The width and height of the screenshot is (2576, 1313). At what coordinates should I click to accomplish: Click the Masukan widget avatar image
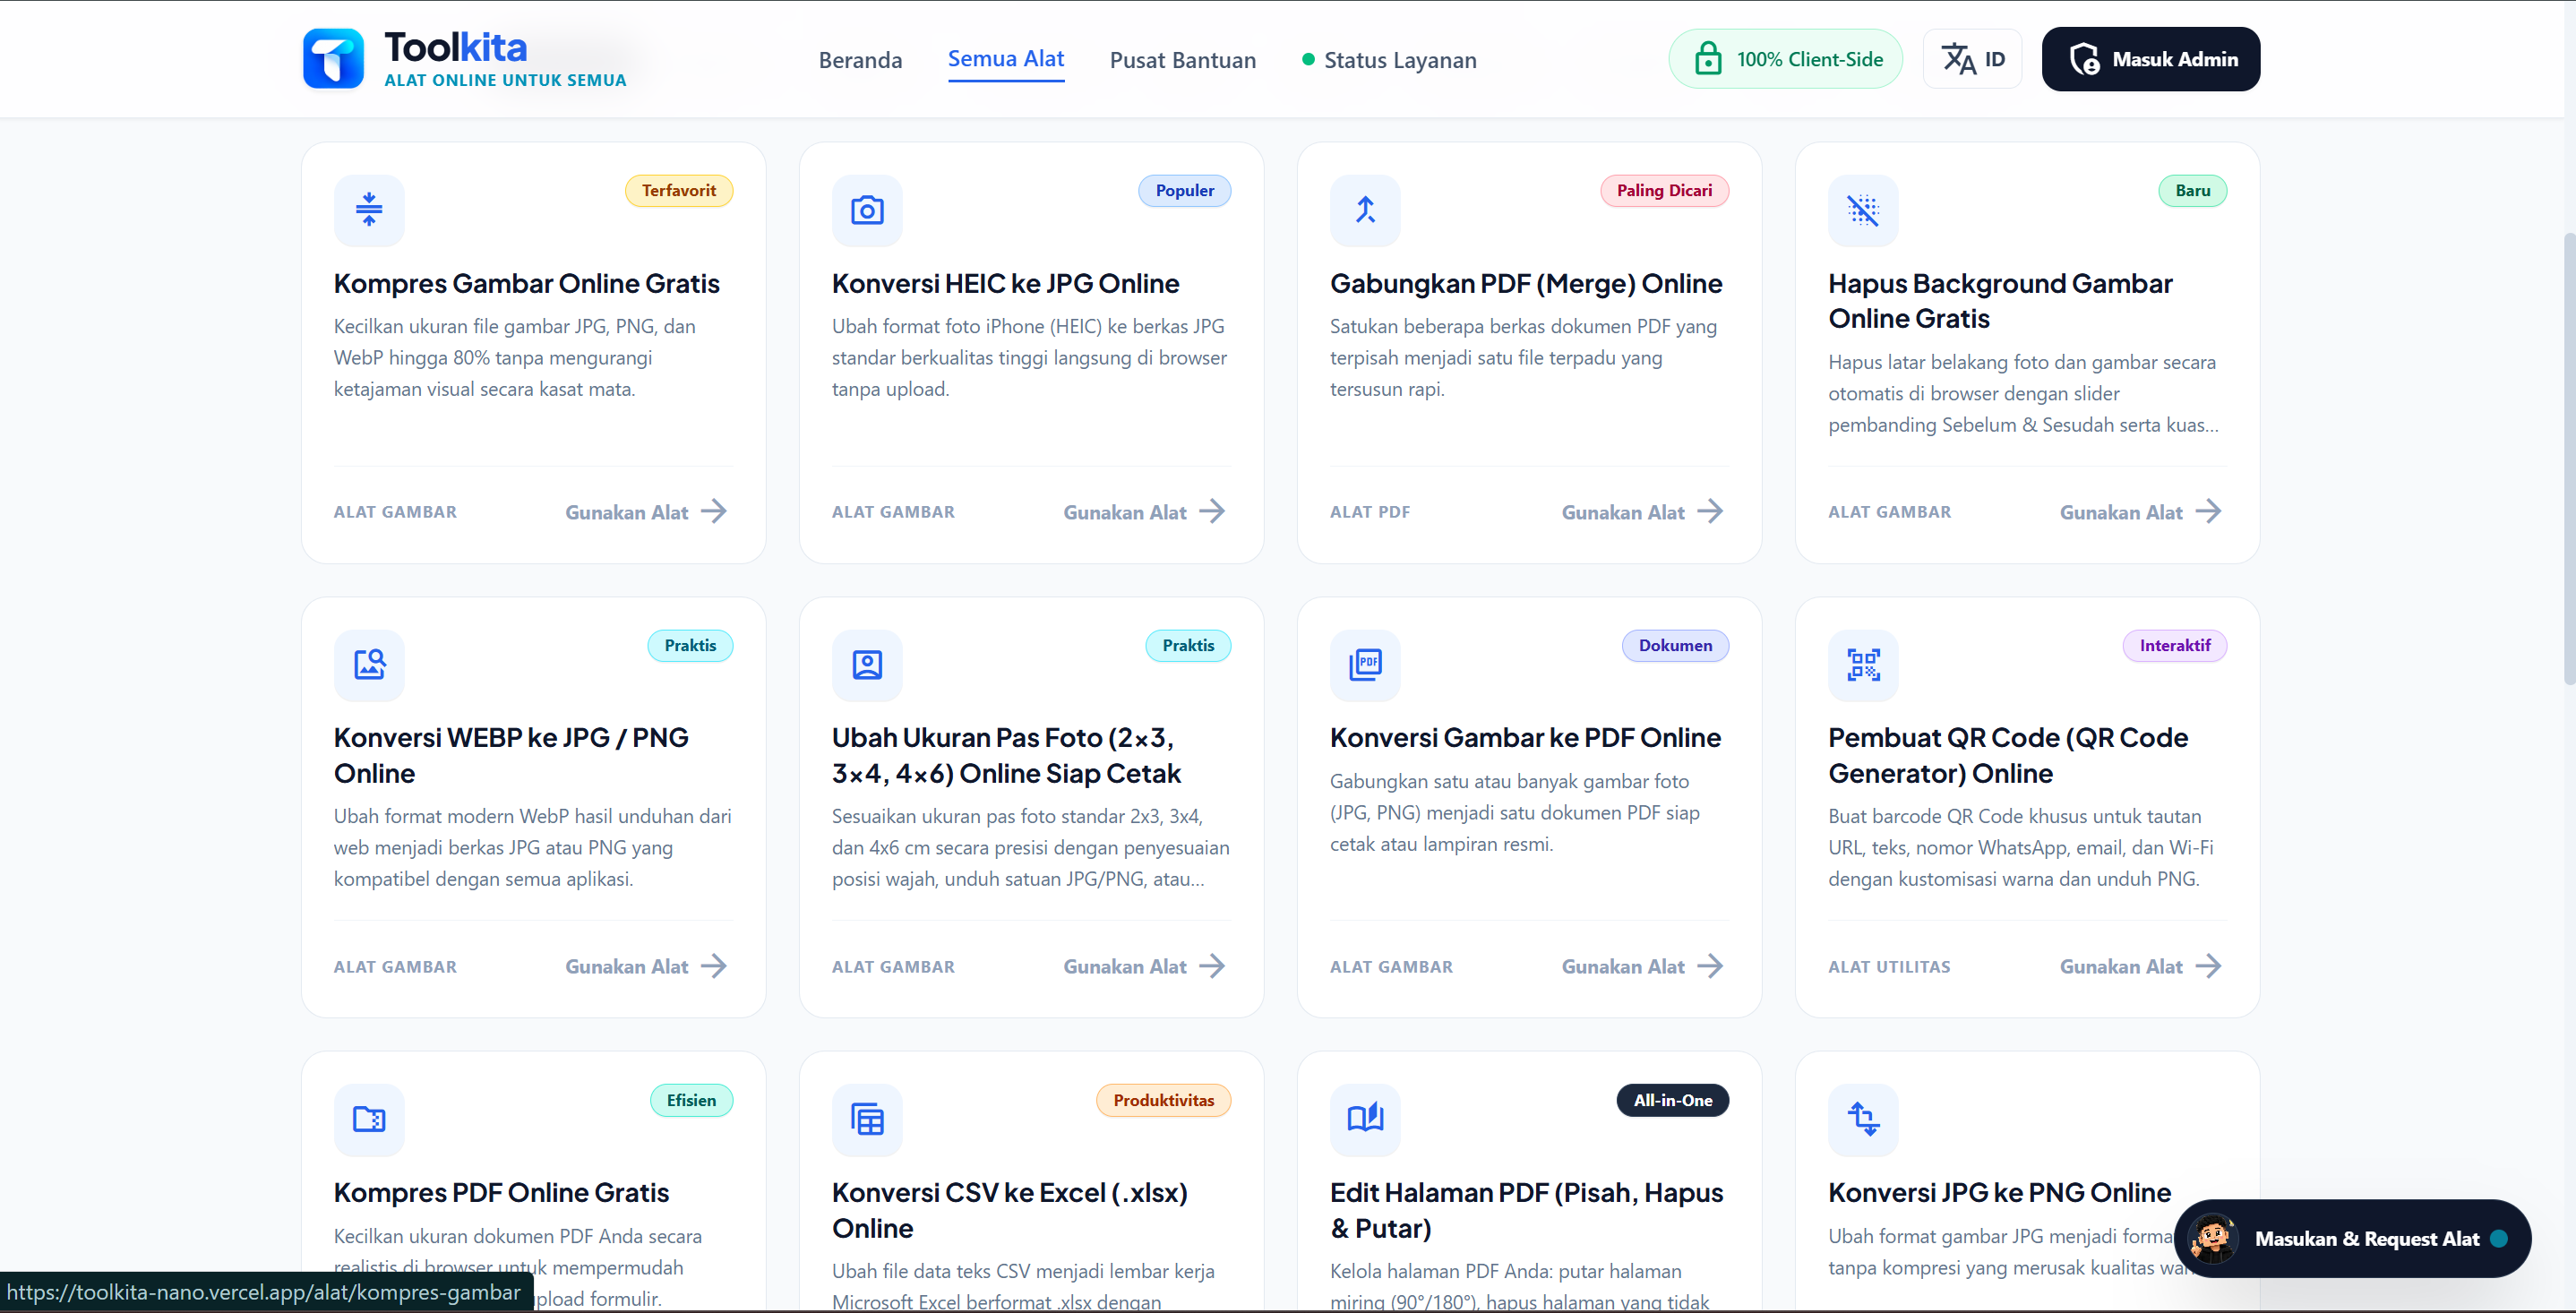[2213, 1238]
